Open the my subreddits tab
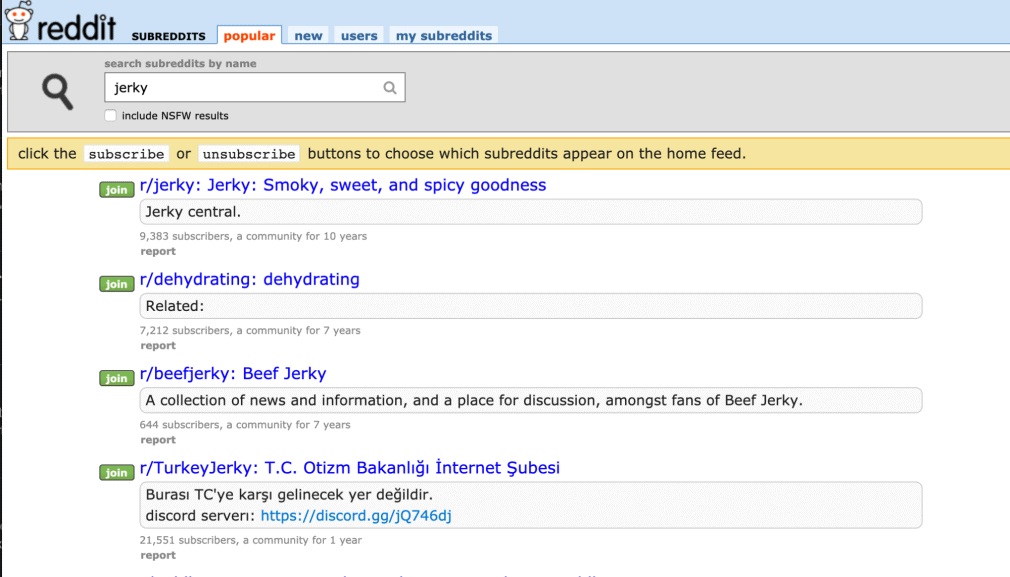 tap(444, 35)
